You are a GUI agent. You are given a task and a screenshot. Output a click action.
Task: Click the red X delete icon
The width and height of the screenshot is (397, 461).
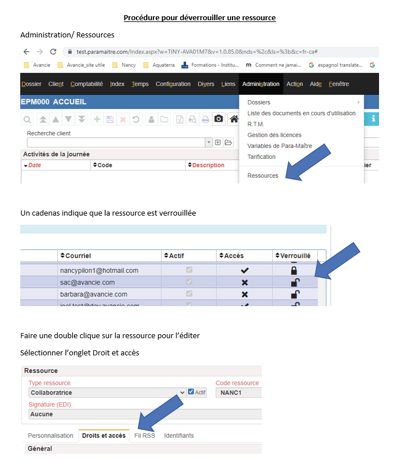tap(123, 119)
